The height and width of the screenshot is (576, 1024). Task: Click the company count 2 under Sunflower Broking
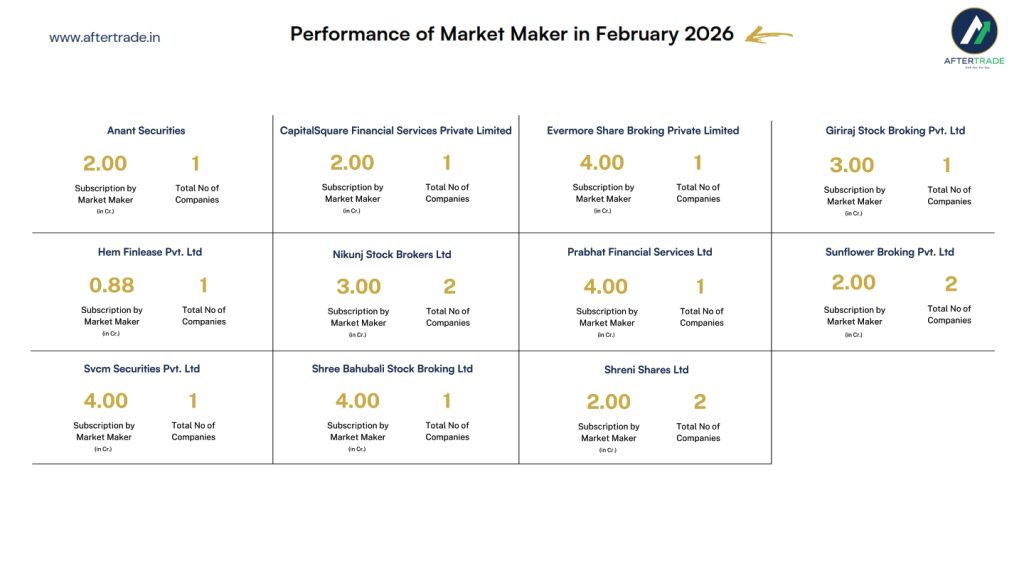coord(951,284)
